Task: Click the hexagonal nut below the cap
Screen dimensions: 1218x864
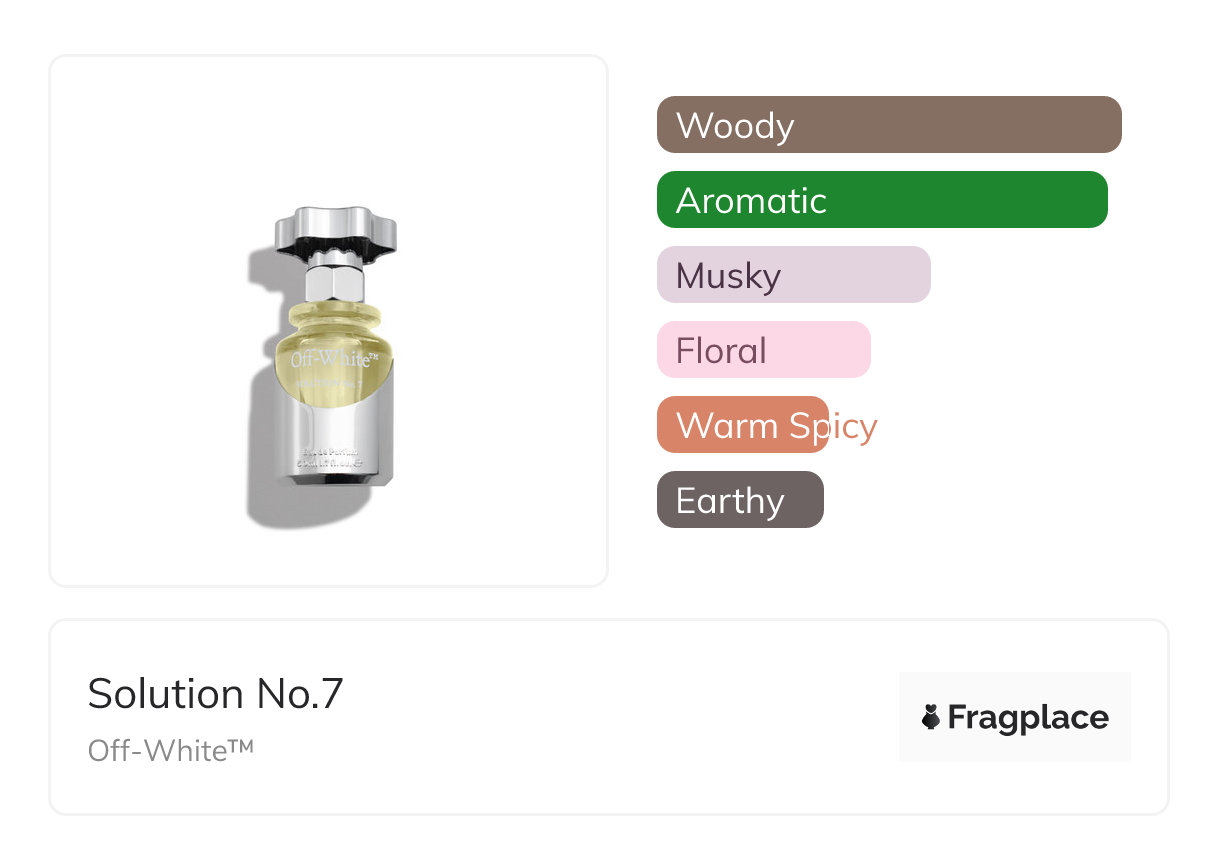Action: click(x=334, y=278)
